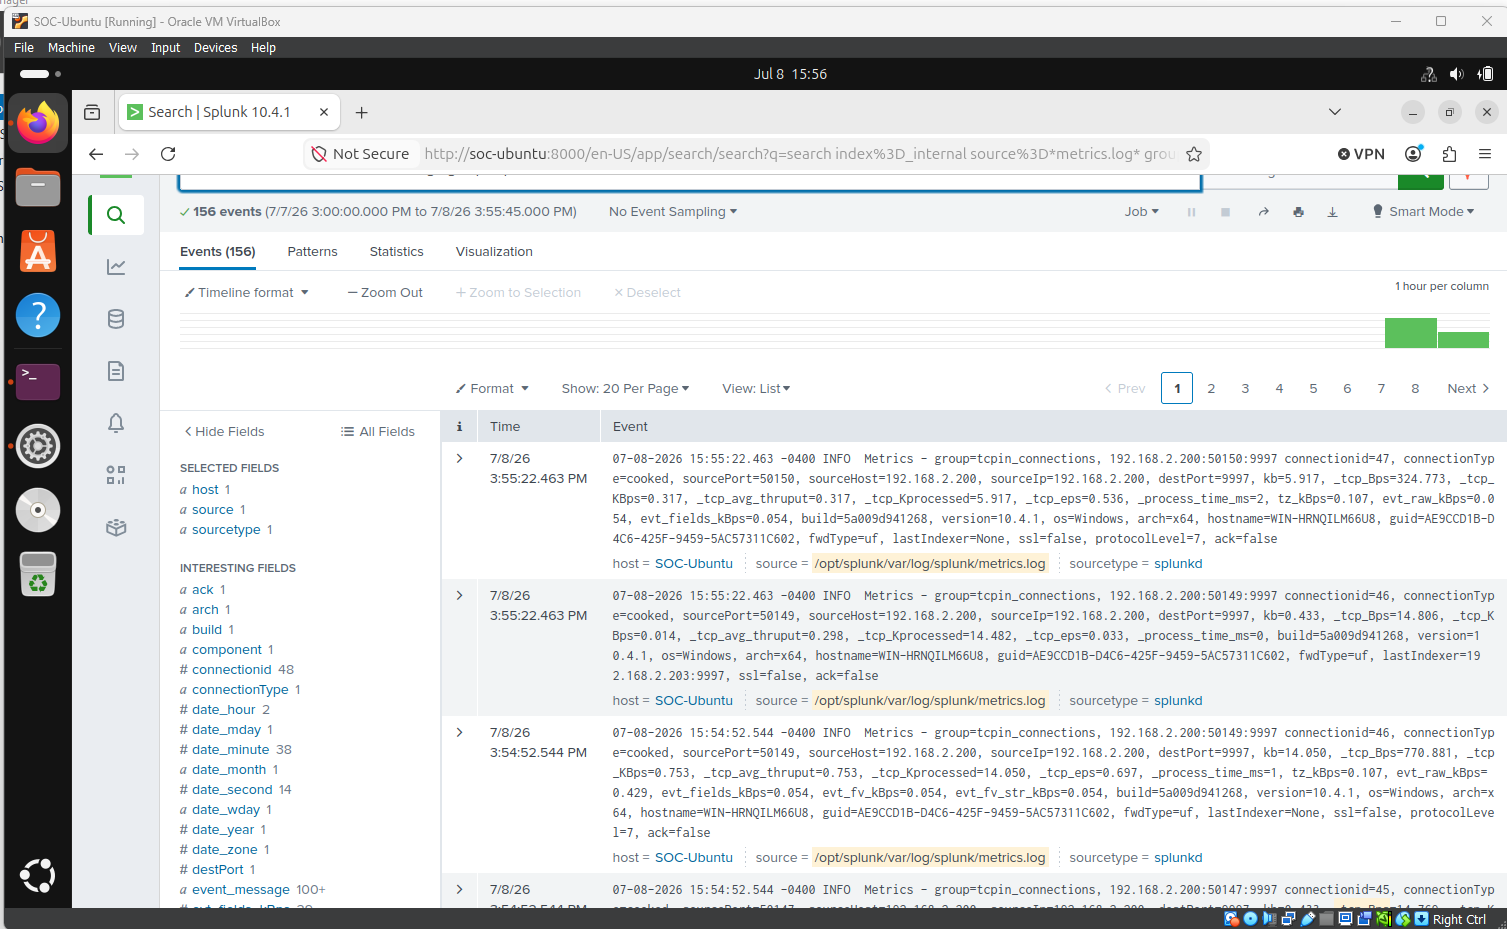Click host value SOC-Ubuntu in first event
The width and height of the screenshot is (1507, 929).
pyautogui.click(x=694, y=564)
